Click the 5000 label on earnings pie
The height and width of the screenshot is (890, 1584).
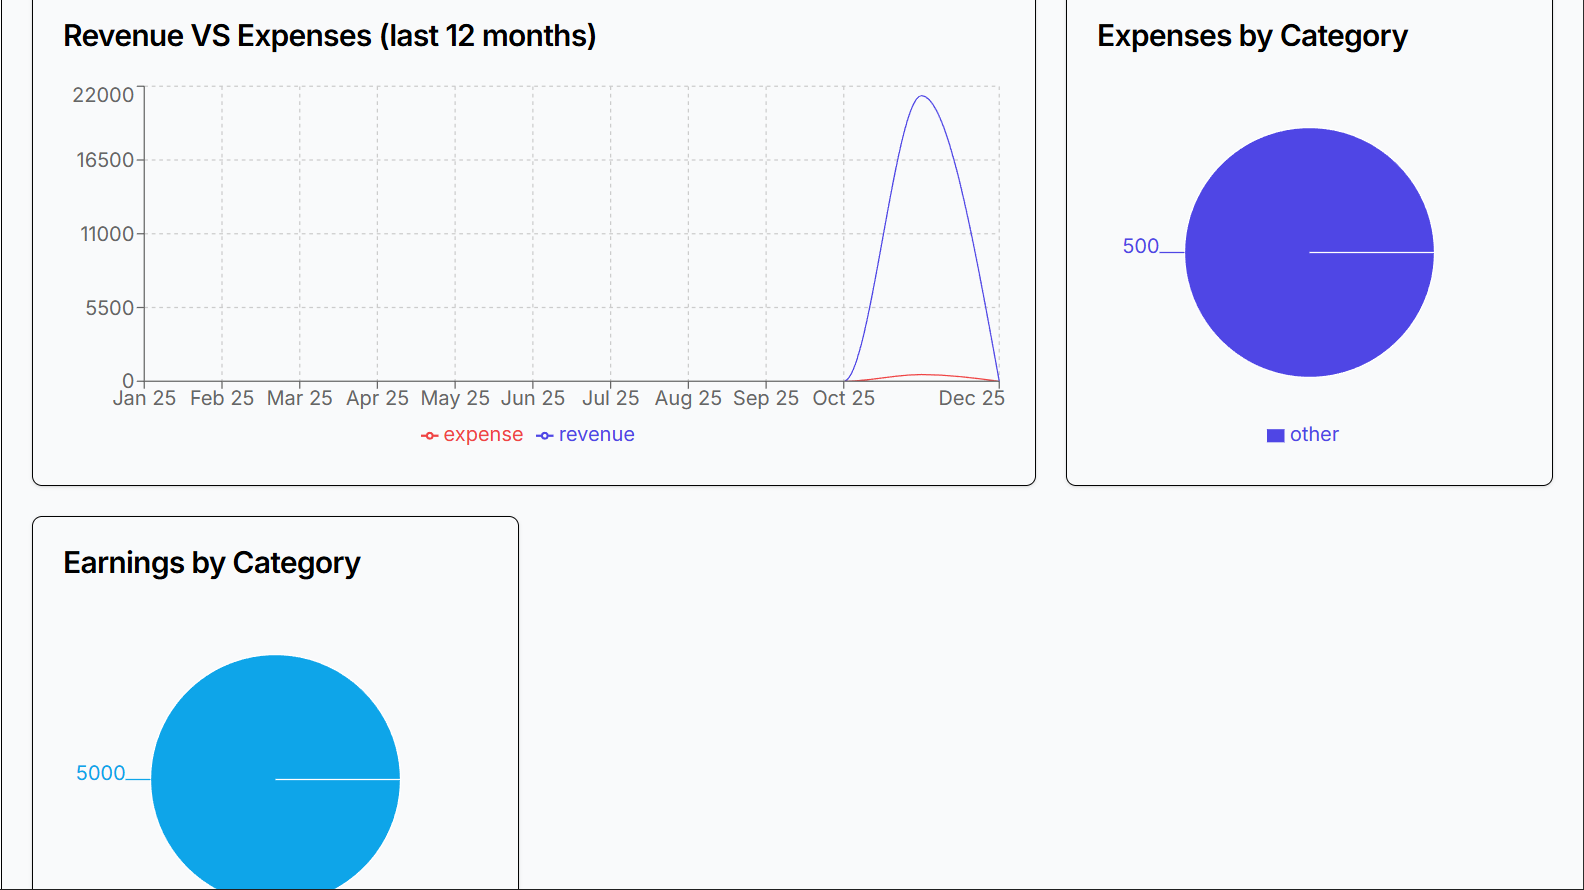coord(101,773)
